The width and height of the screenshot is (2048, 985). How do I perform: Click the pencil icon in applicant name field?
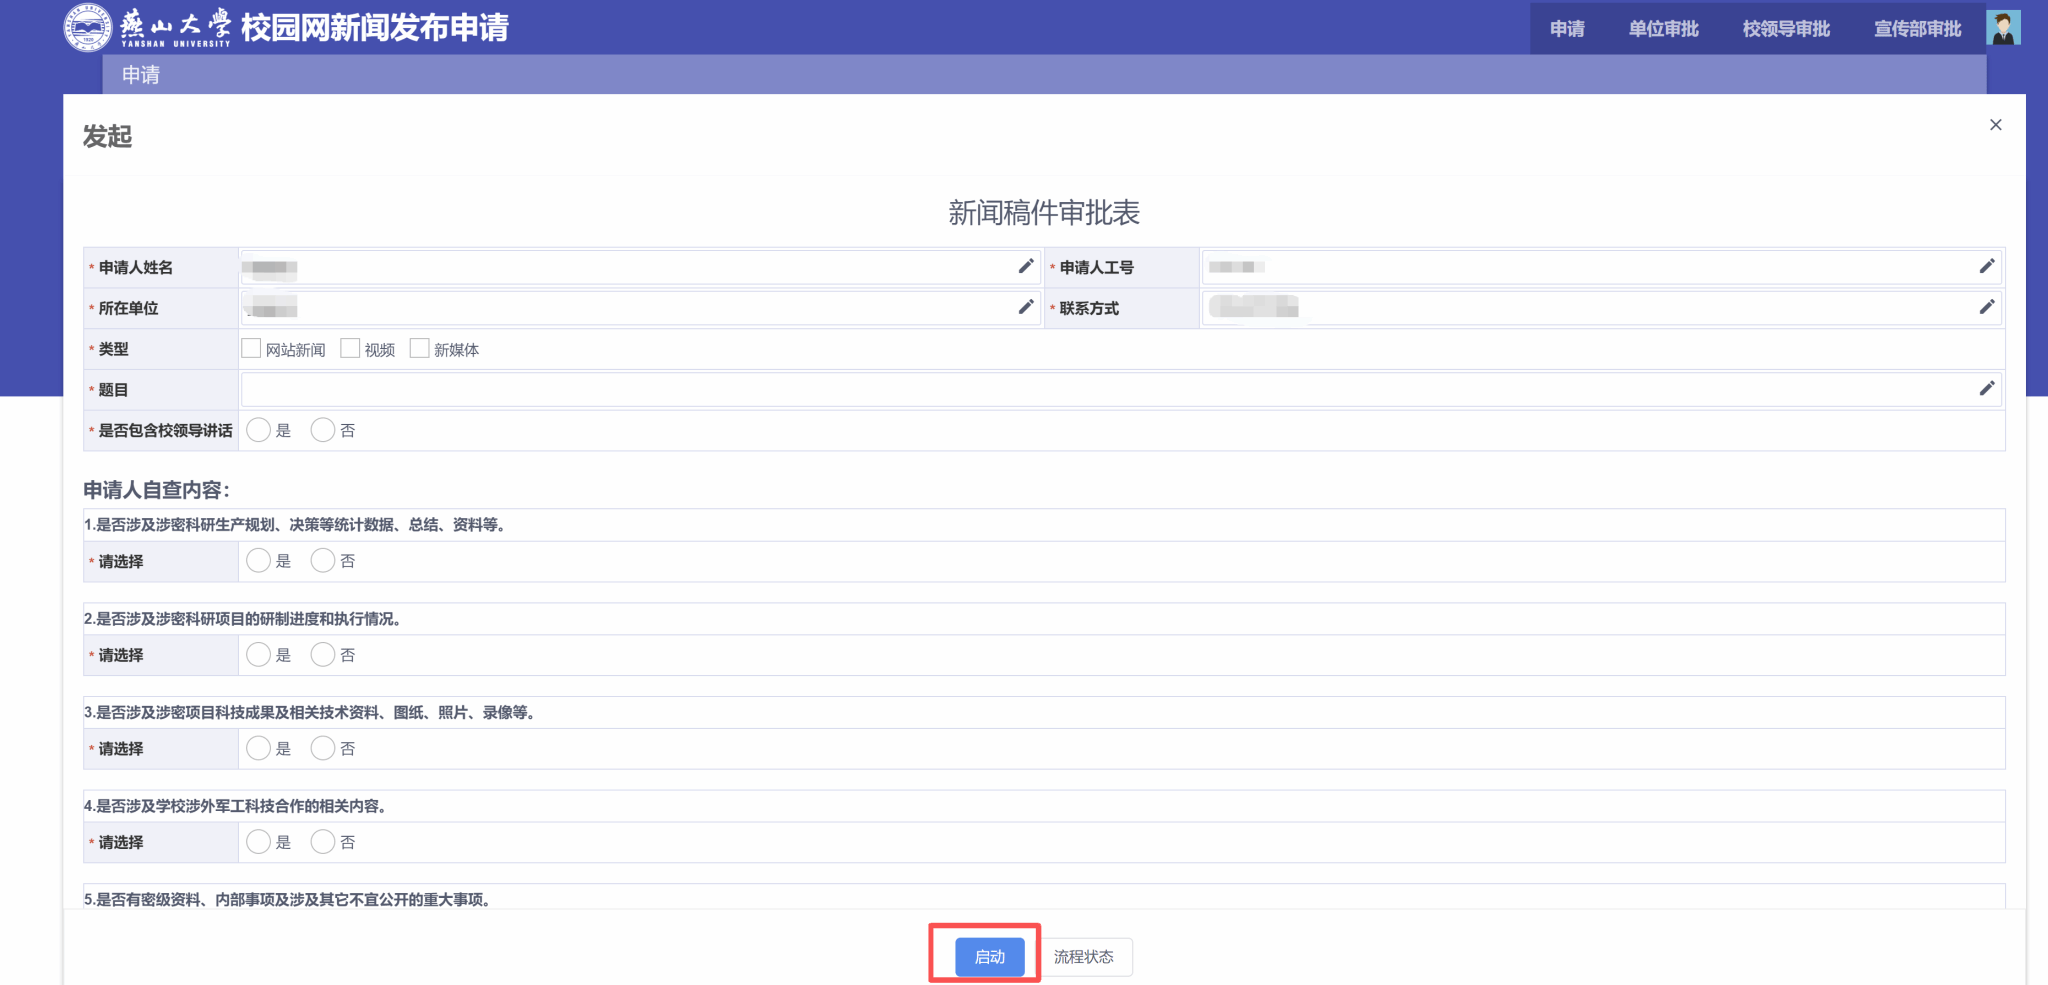pyautogui.click(x=1025, y=266)
